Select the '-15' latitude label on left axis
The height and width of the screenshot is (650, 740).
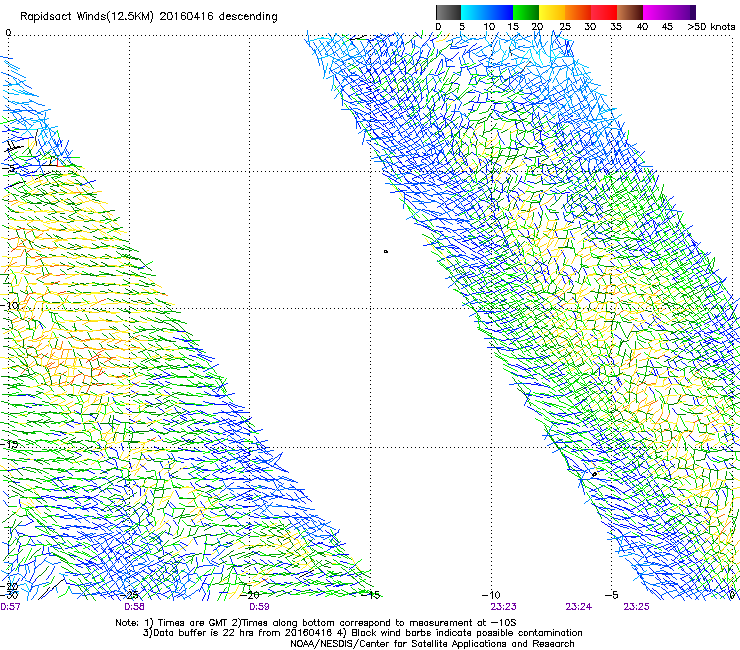10,444
